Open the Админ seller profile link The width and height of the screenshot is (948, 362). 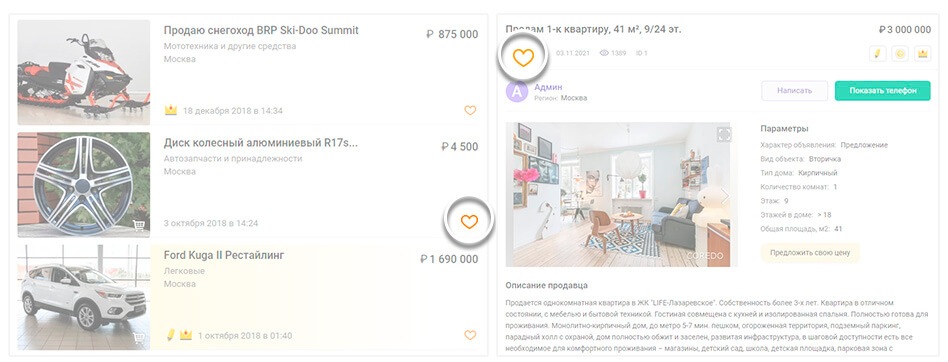point(548,87)
